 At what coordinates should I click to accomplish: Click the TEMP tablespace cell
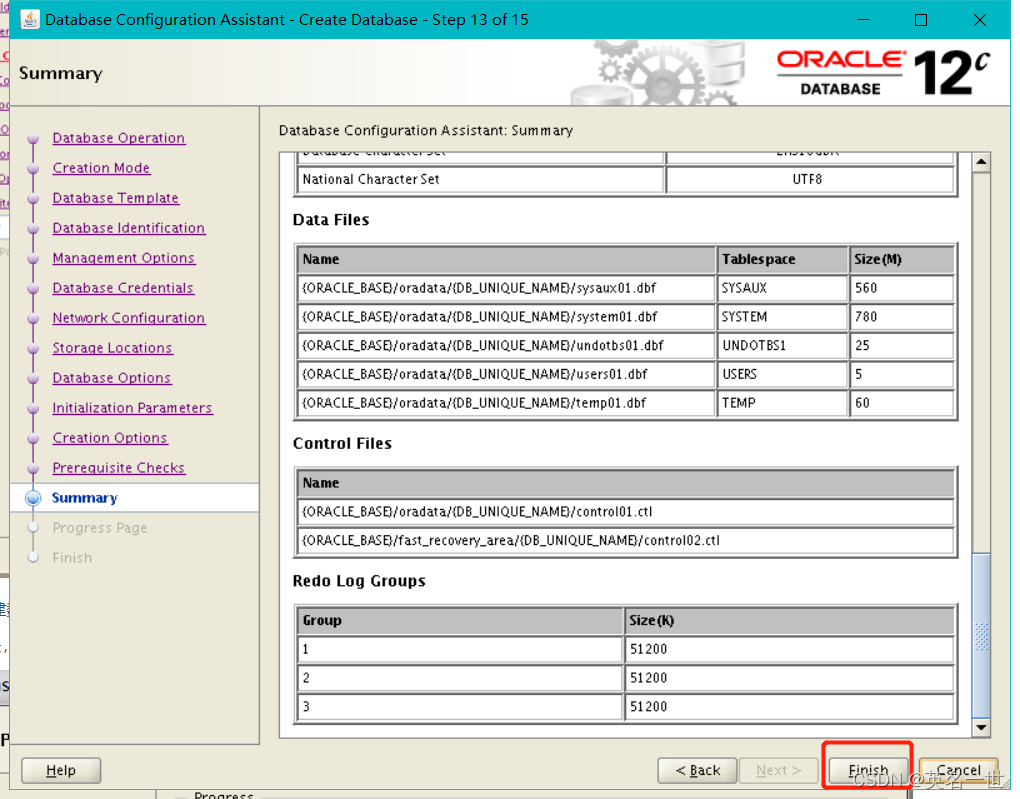pos(783,402)
